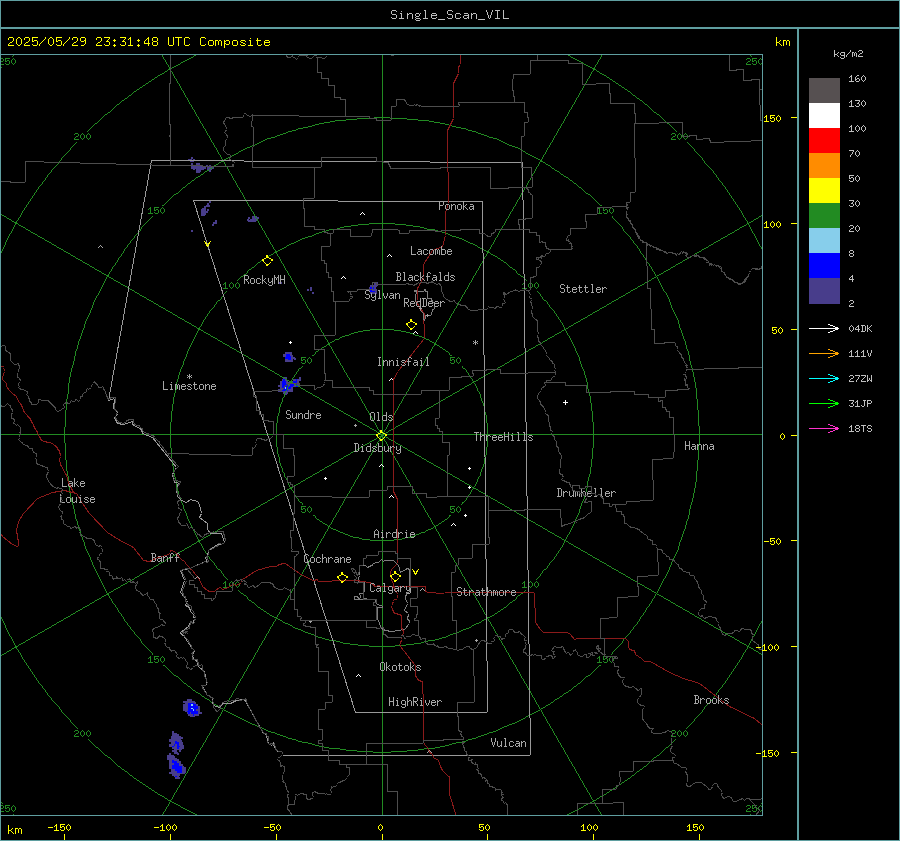Click the red 70-100 legend color block
This screenshot has width=900, height=841.
point(824,141)
